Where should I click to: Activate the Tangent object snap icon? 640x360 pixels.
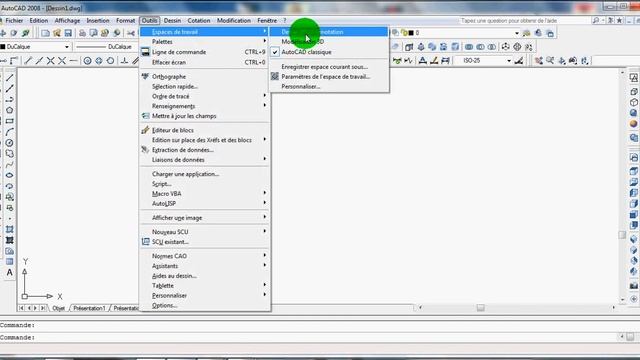tap(110, 61)
